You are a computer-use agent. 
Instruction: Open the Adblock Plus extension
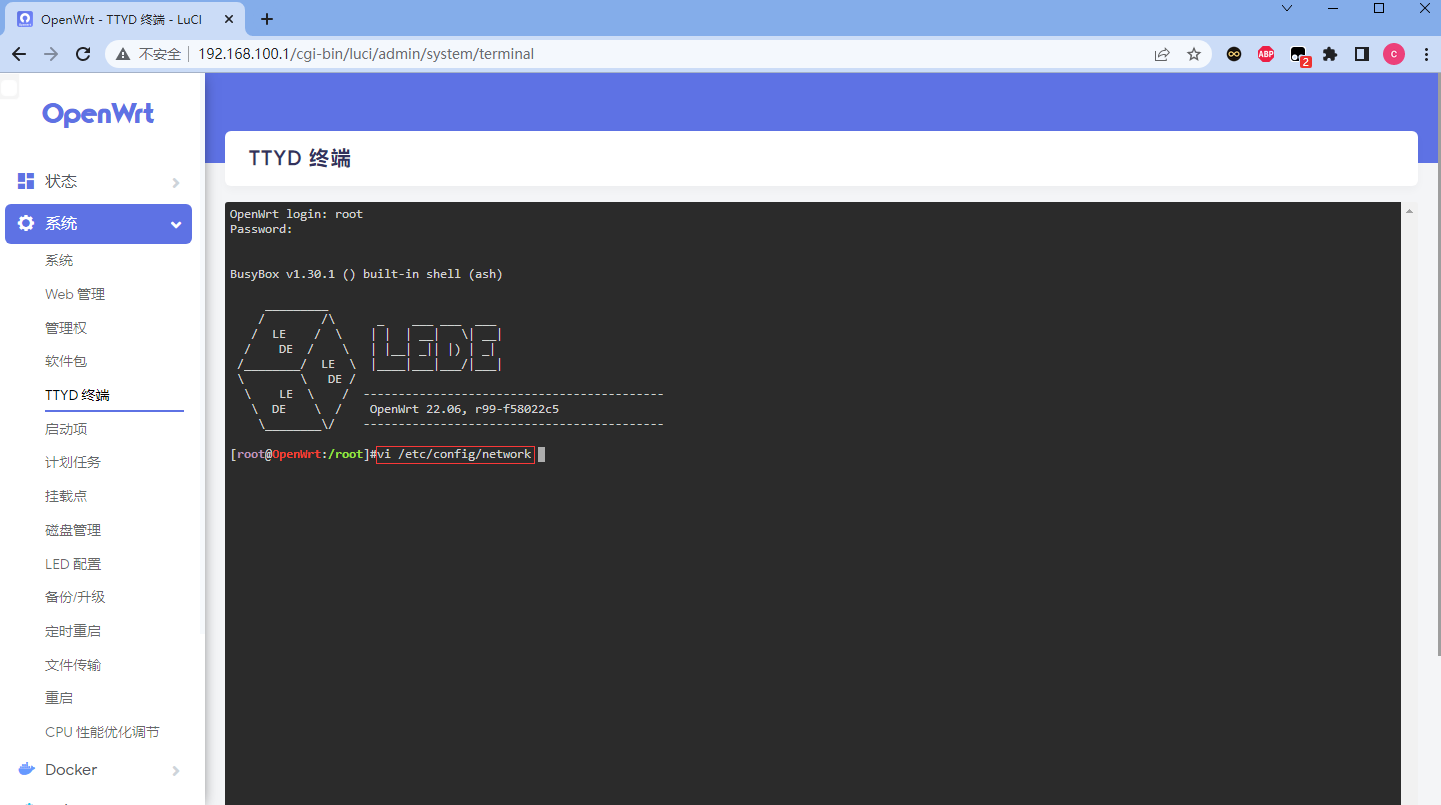(1266, 54)
